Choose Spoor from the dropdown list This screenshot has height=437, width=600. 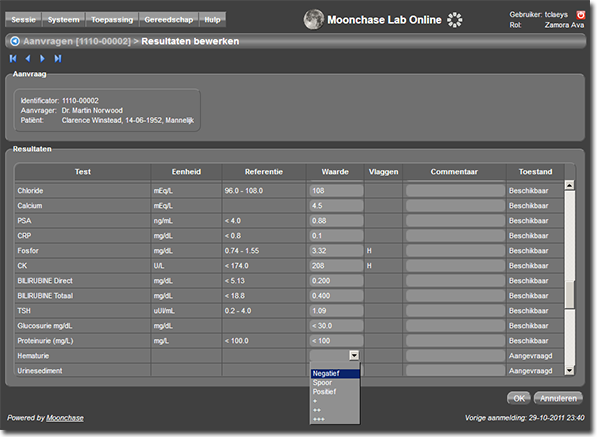[335, 383]
